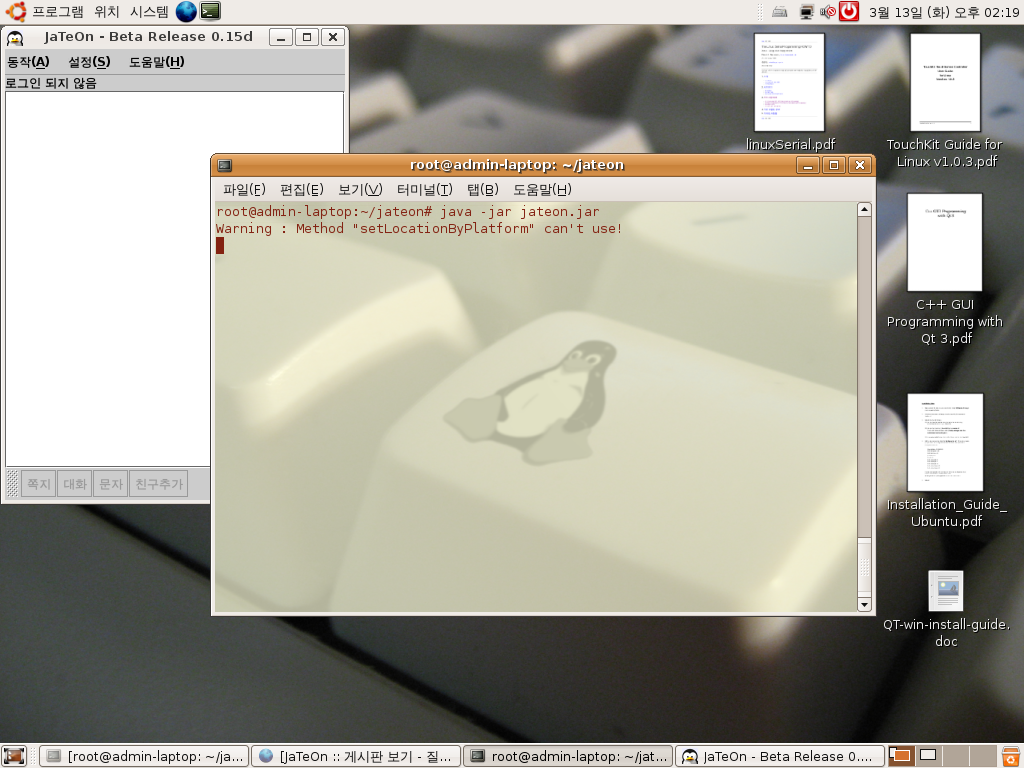The width and height of the screenshot is (1024, 768).
Task: Click the date and time clock in panel
Action: coord(944,12)
